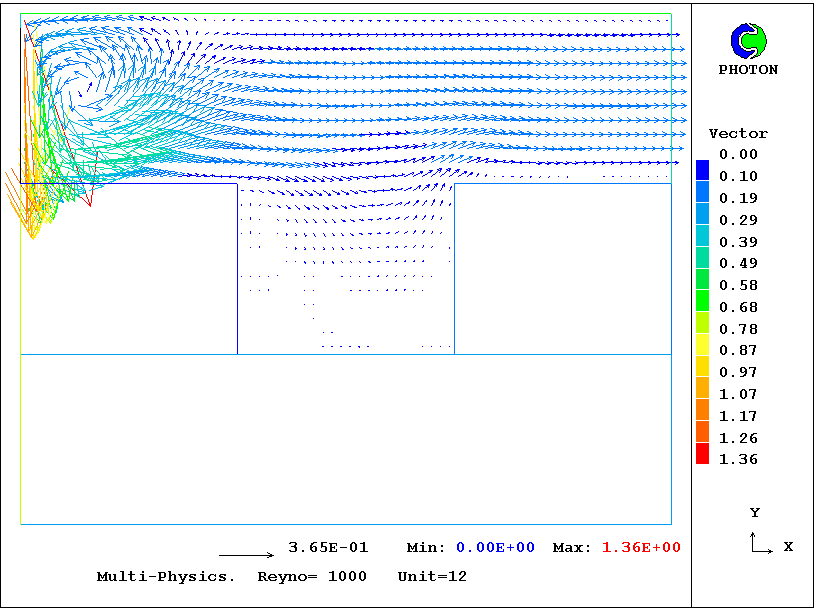Click the 3.65E-01 reference vector value
Image resolution: width=818 pixels, height=611 pixels.
(328, 548)
